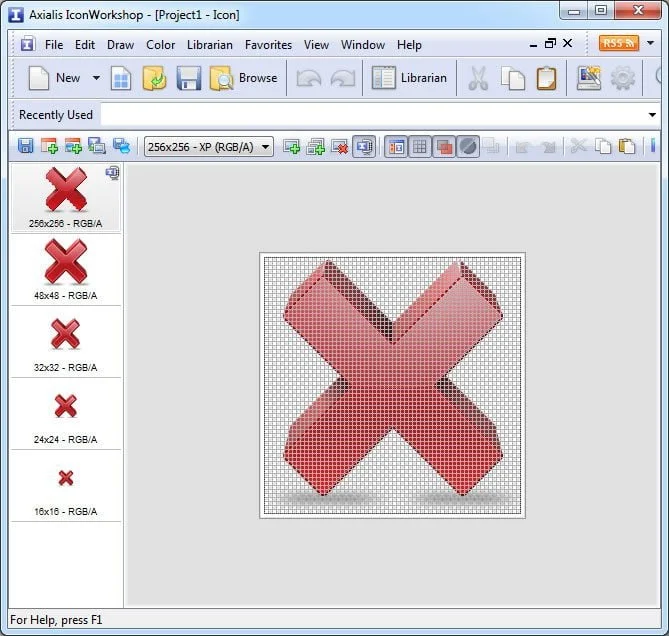This screenshot has height=636, width=669.
Task: Open the Librarian toolbar button
Action: point(409,78)
